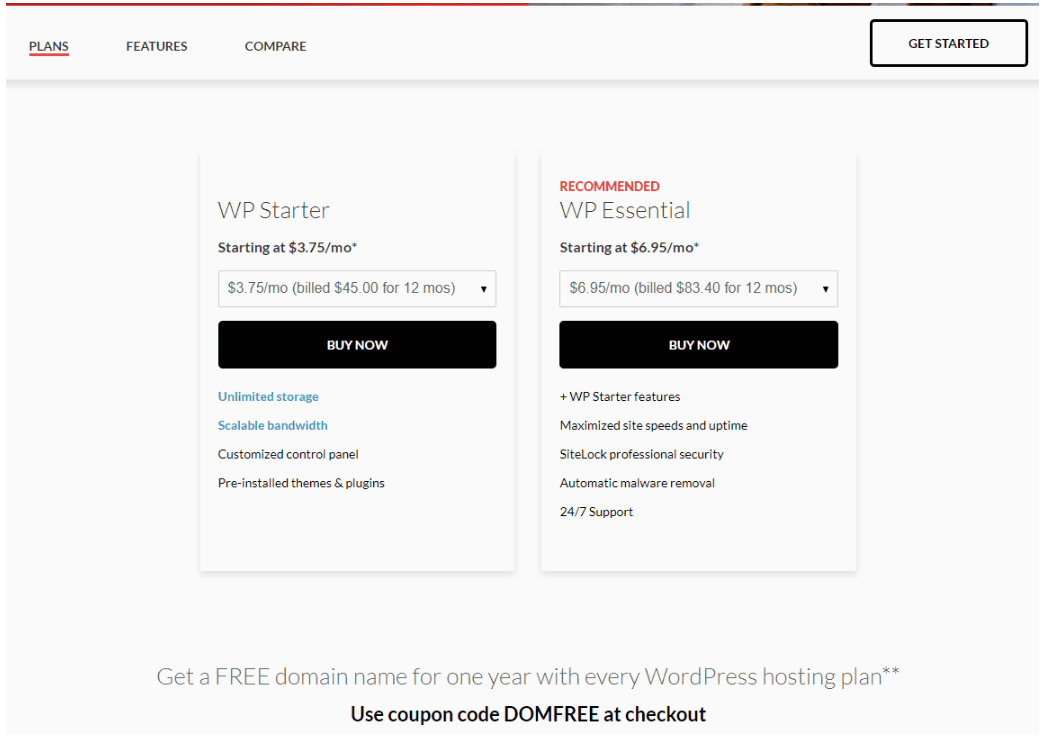Image resolution: width=1043 pixels, height=739 pixels.
Task: Go to the Compare tab
Action: (275, 46)
